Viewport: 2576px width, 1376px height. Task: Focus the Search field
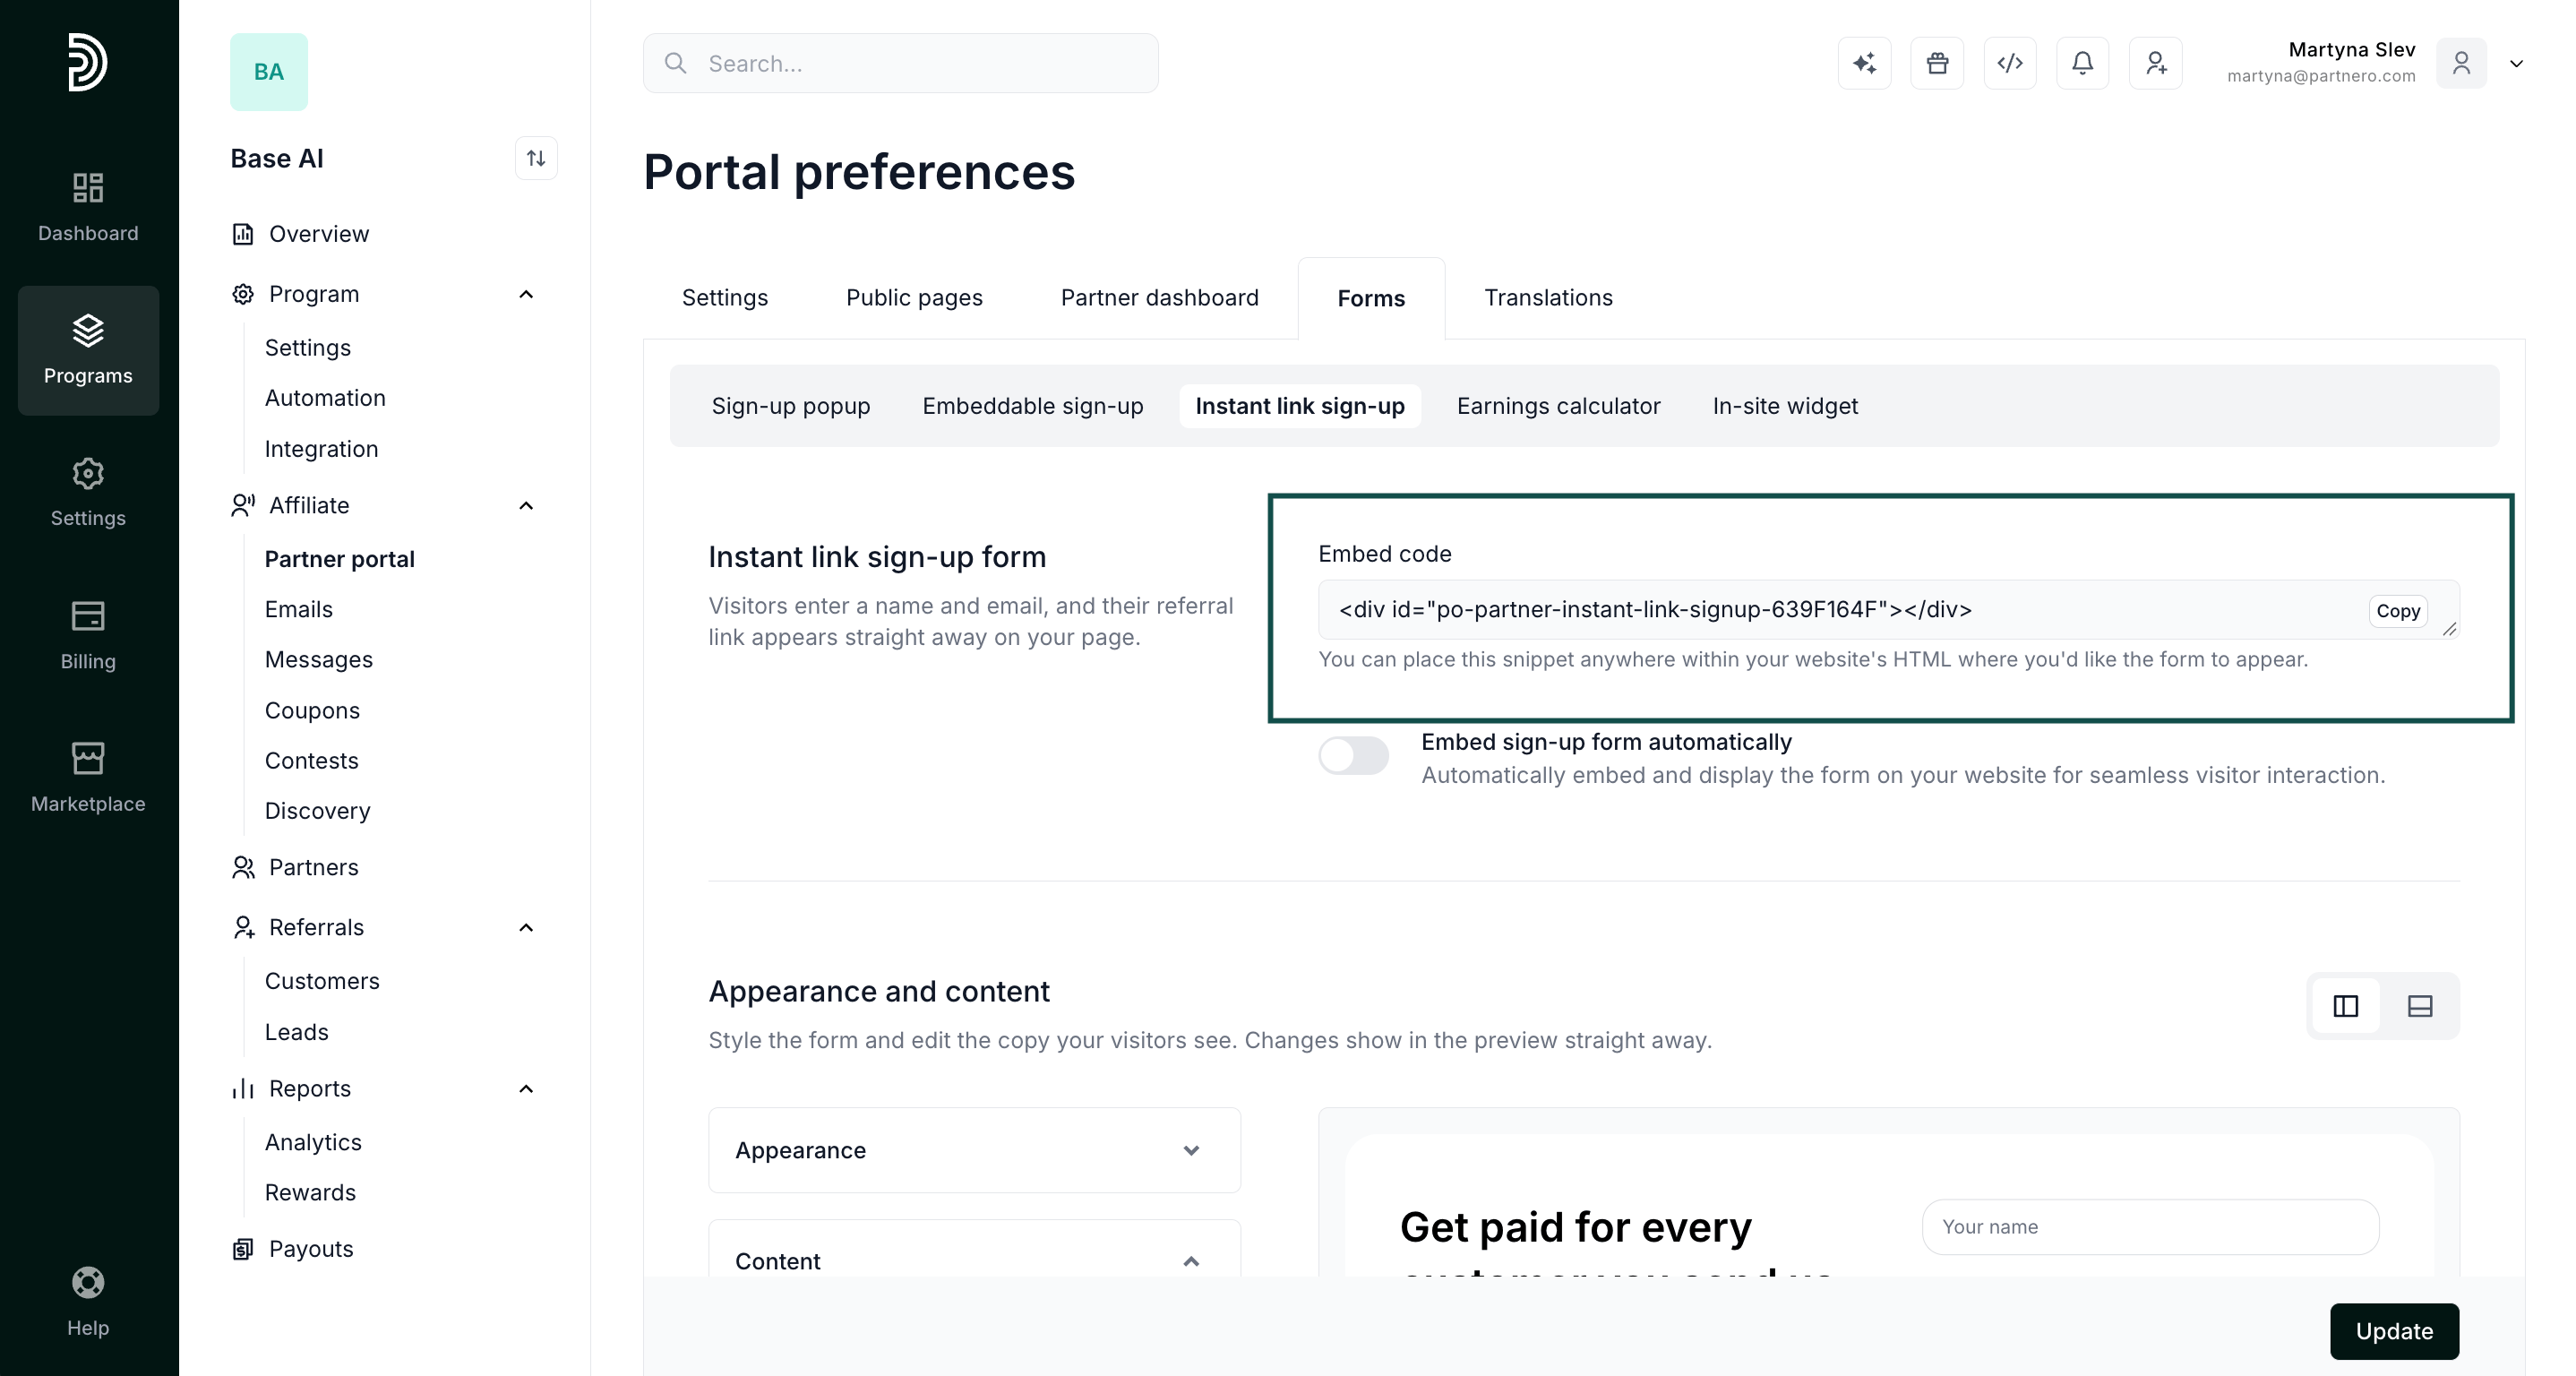click(x=900, y=63)
